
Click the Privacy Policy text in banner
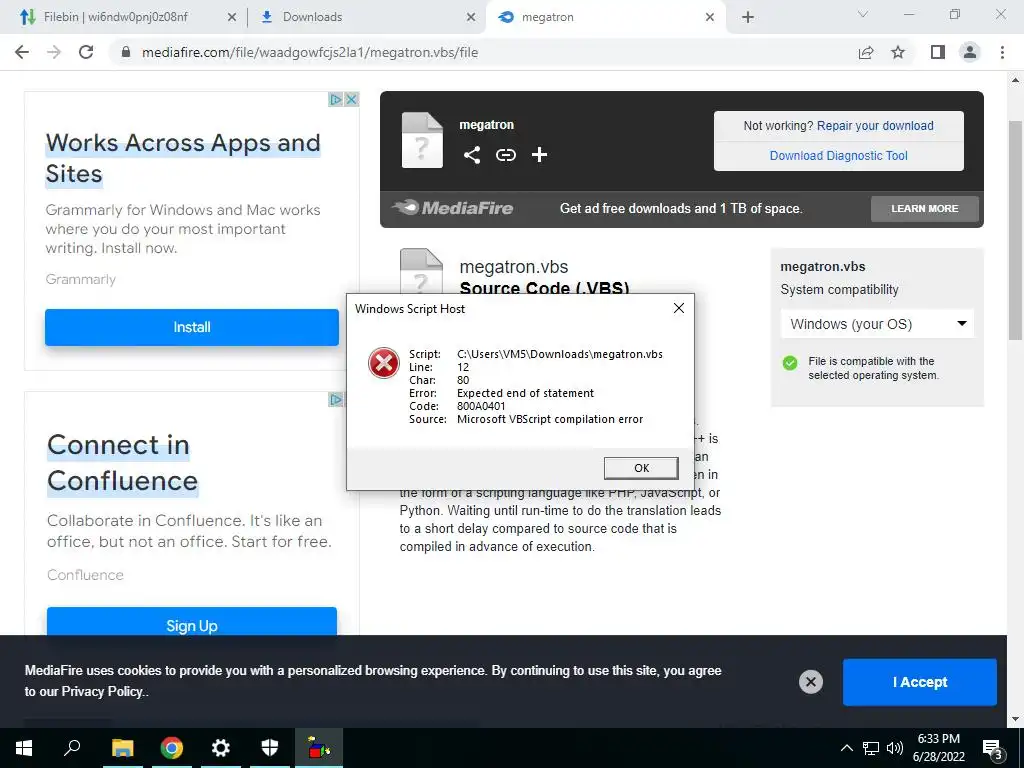click(102, 692)
